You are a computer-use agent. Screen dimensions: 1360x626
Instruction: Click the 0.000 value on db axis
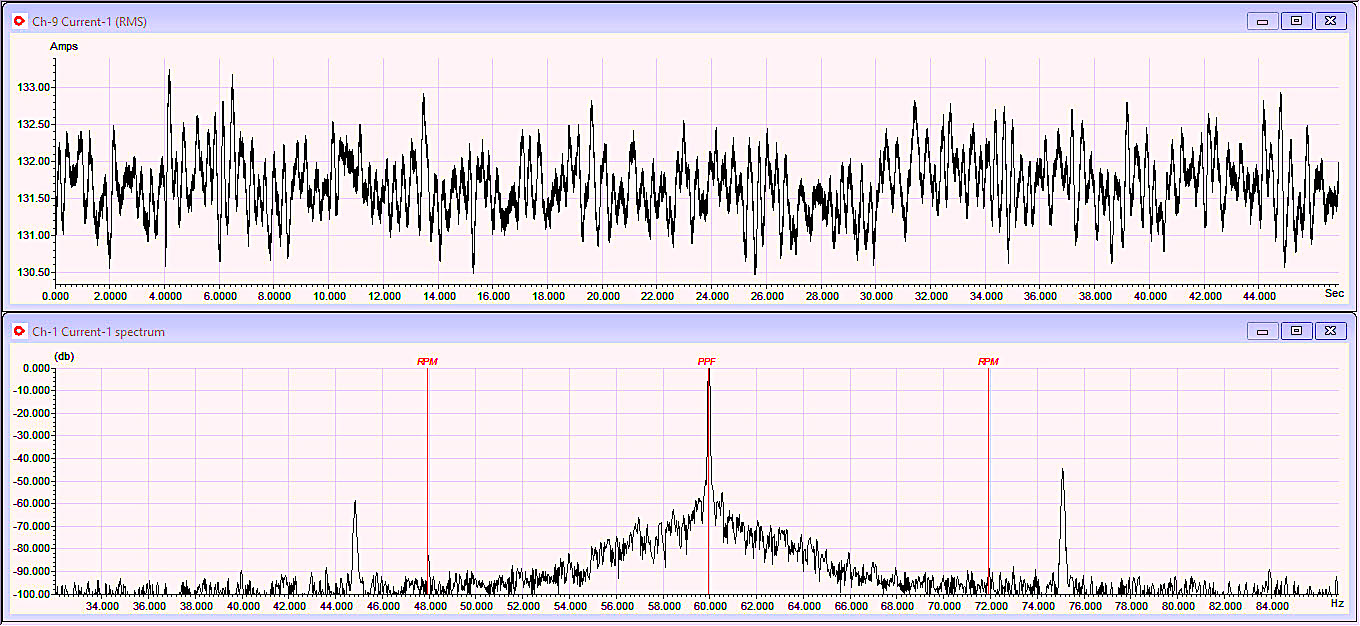click(36, 368)
